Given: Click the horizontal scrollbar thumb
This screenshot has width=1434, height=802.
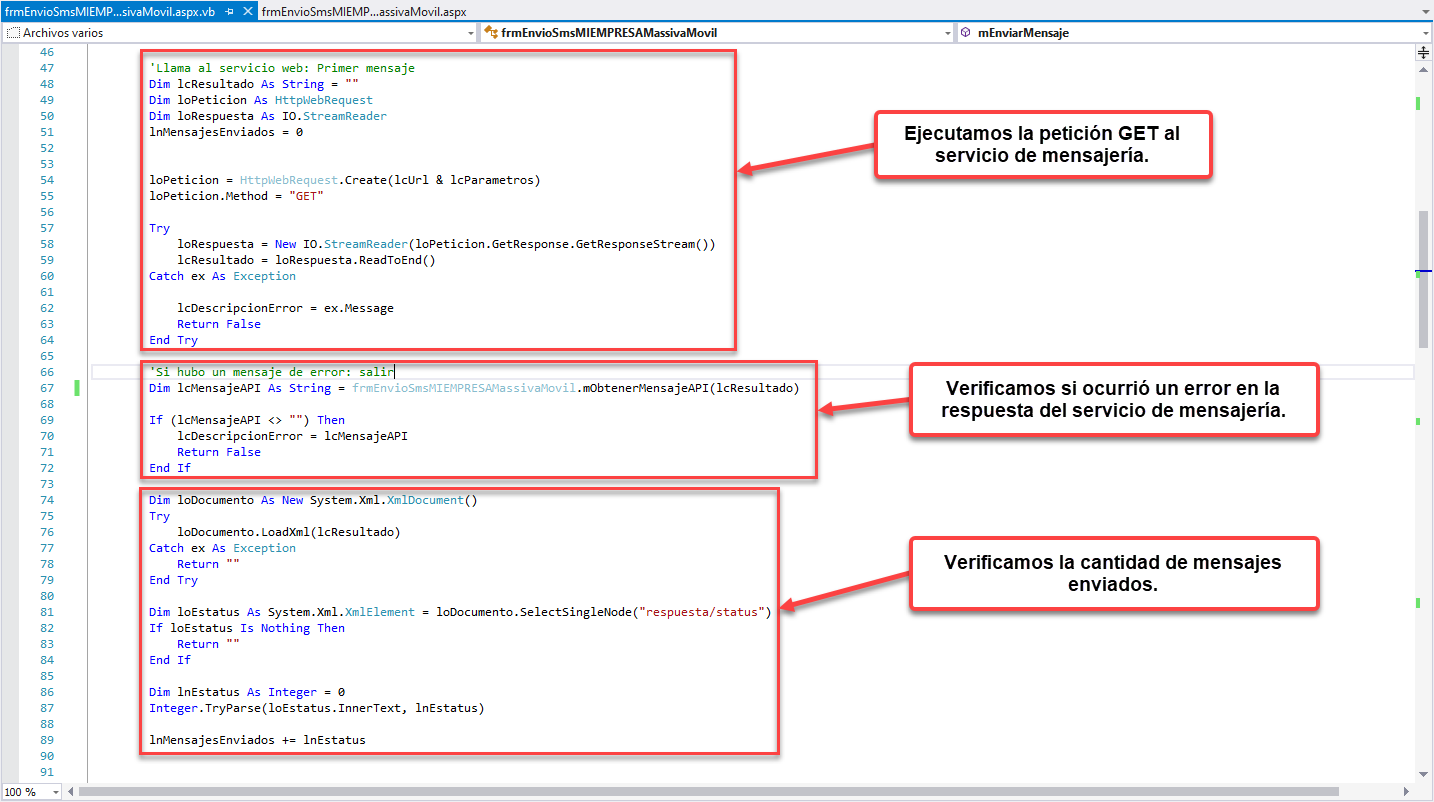Looking at the screenshot, I should 700,791.
